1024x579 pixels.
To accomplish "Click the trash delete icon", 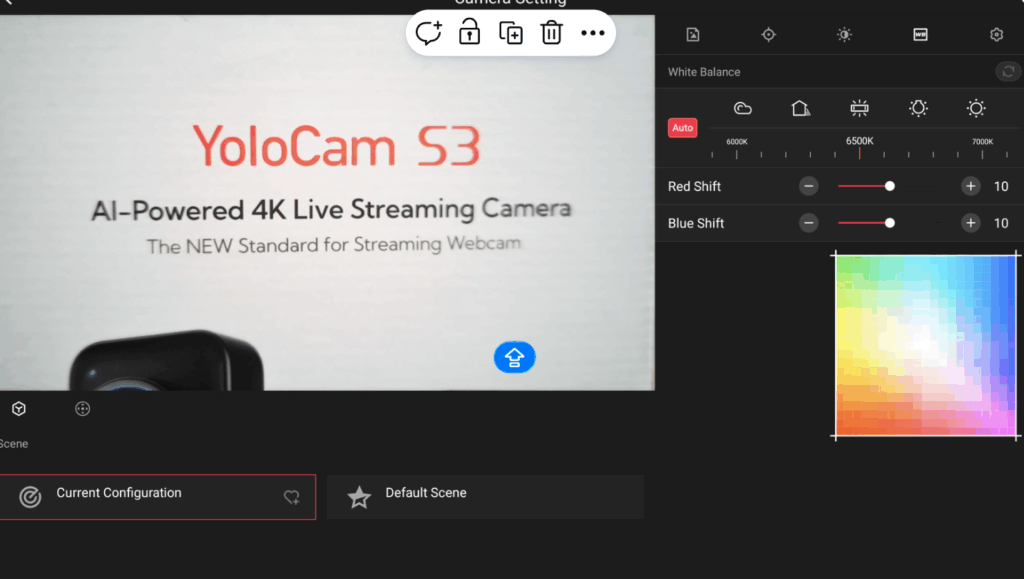I will click(x=551, y=32).
